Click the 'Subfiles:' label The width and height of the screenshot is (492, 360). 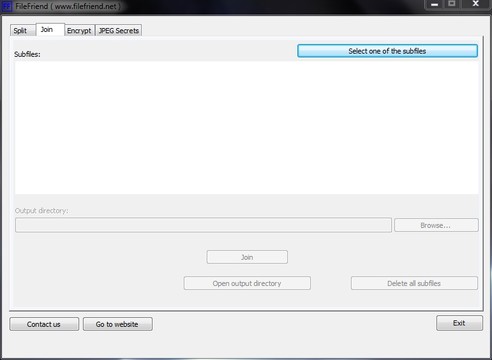pos(27,54)
